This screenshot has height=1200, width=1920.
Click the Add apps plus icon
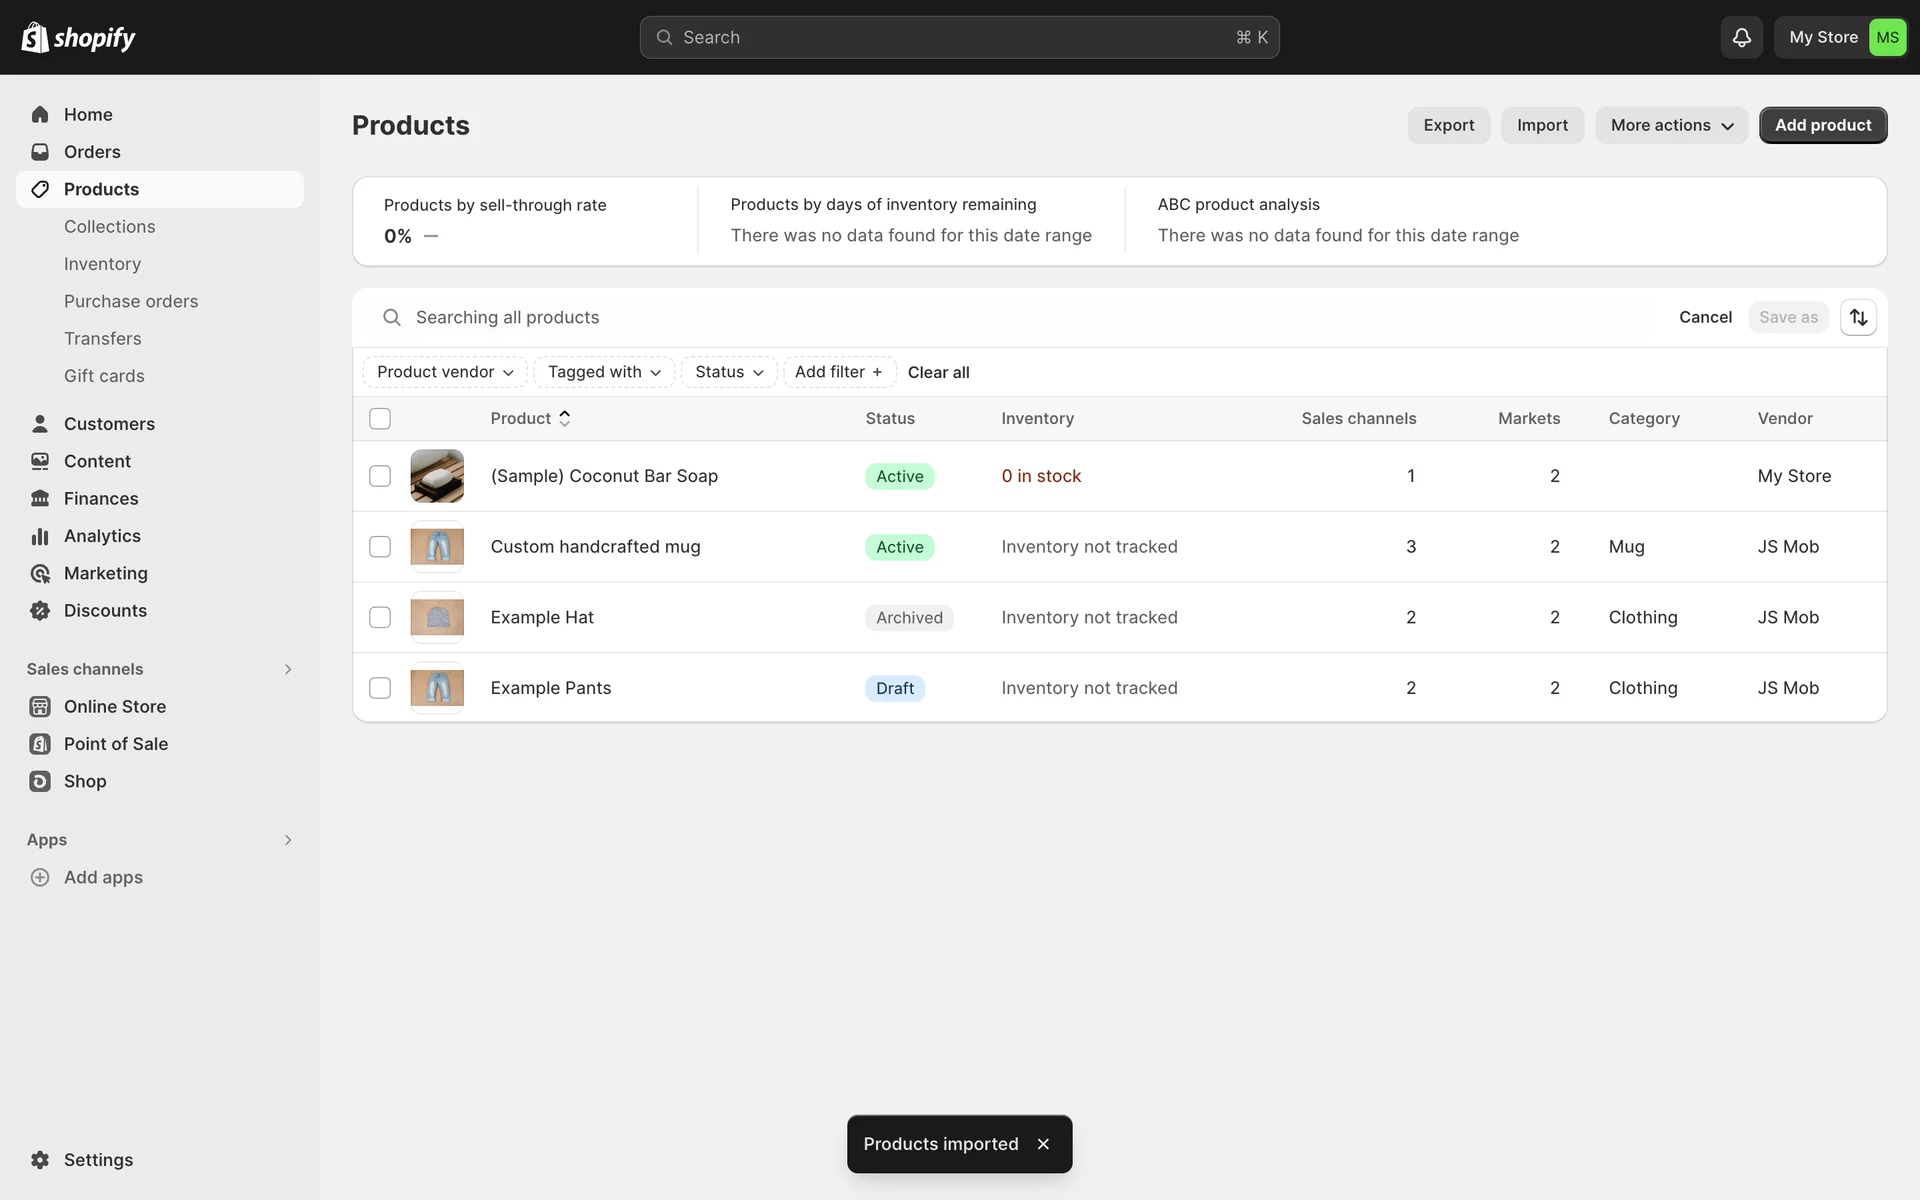pos(40,877)
